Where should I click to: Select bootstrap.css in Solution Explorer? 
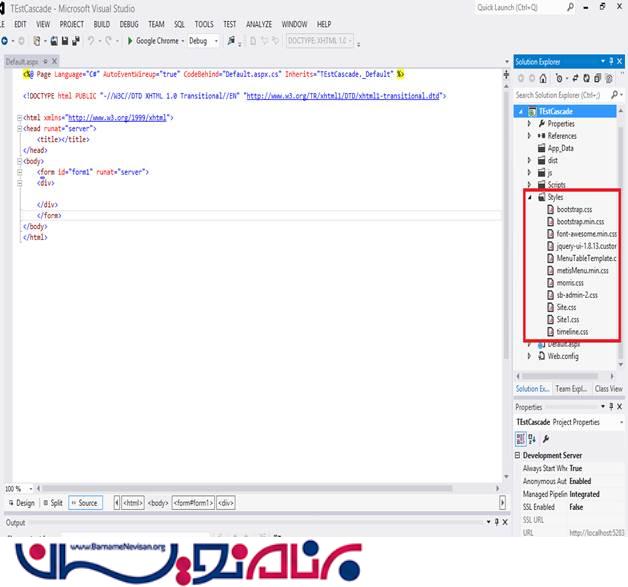coord(574,209)
